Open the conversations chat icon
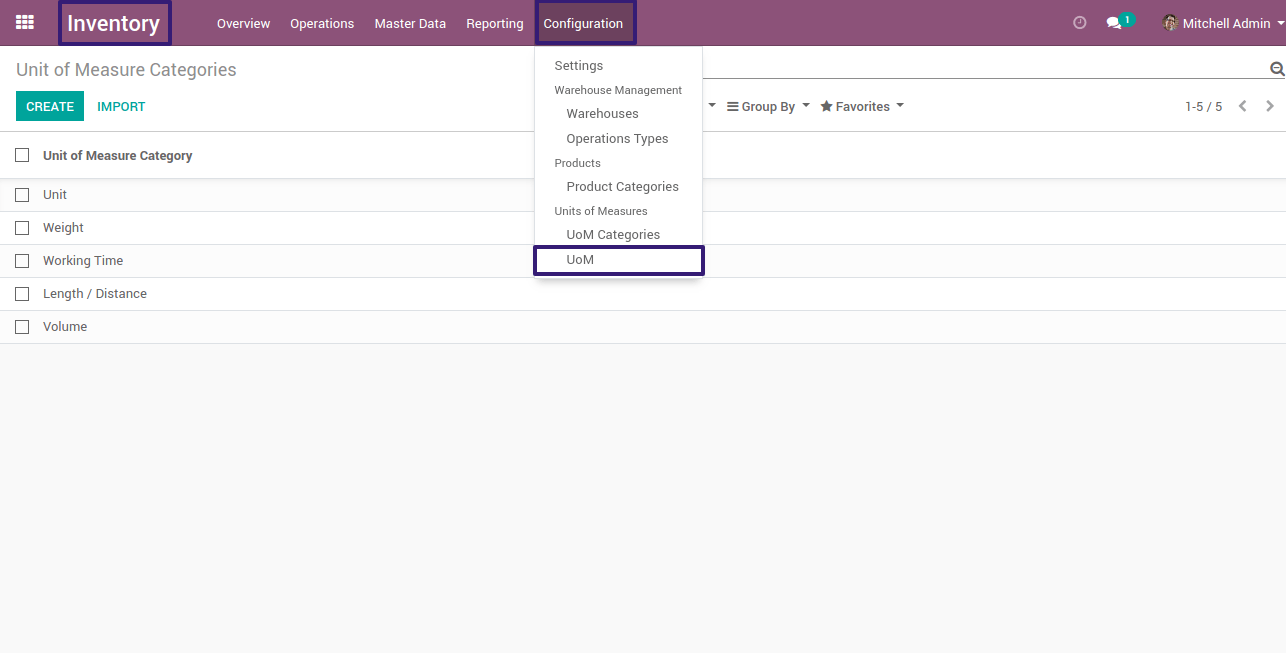This screenshot has height=653, width=1286. [1114, 23]
